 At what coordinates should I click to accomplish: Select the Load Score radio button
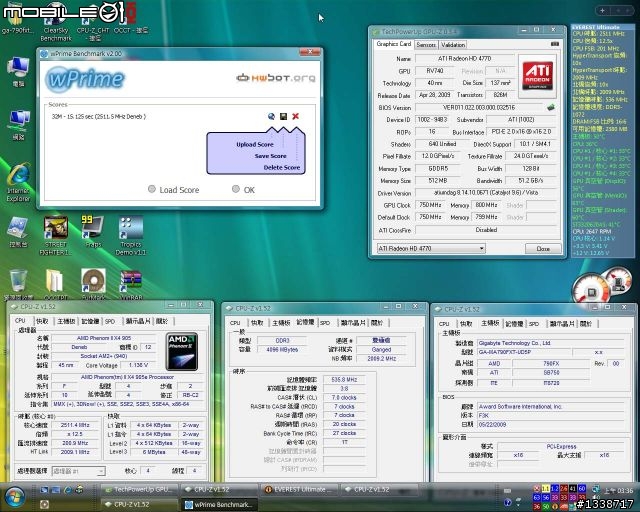[152, 189]
